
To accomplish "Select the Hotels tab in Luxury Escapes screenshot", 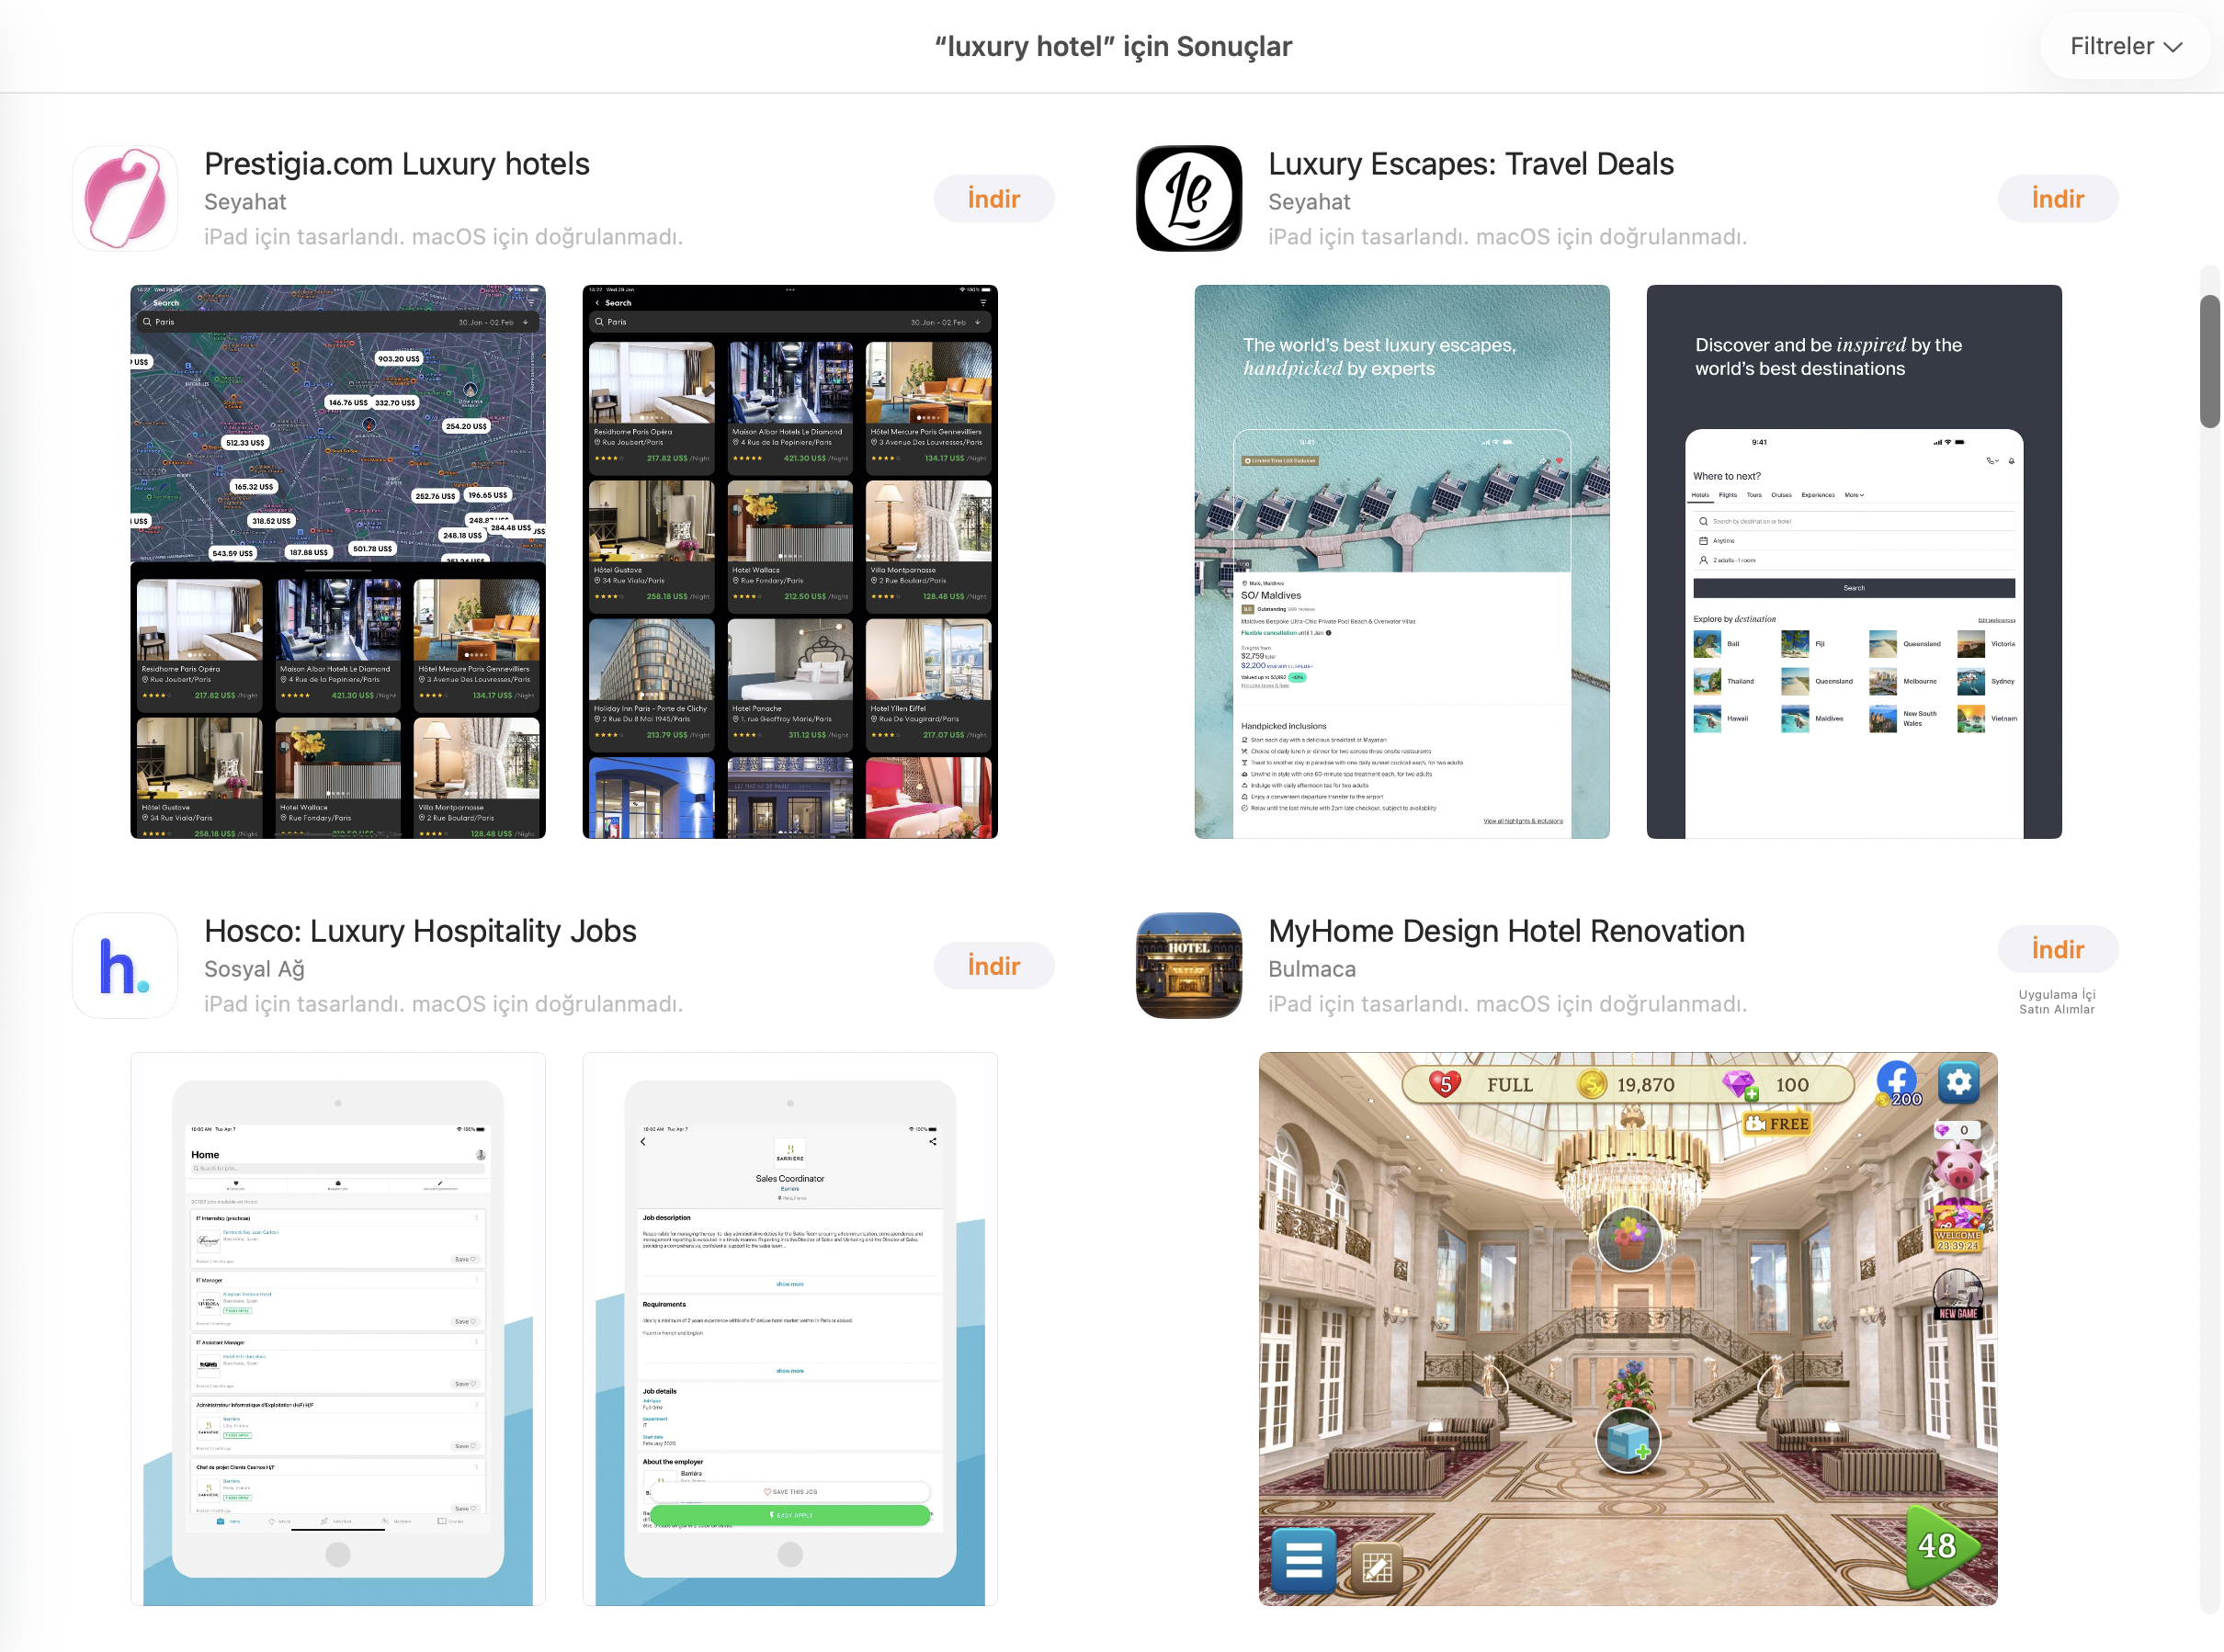I will [1702, 495].
